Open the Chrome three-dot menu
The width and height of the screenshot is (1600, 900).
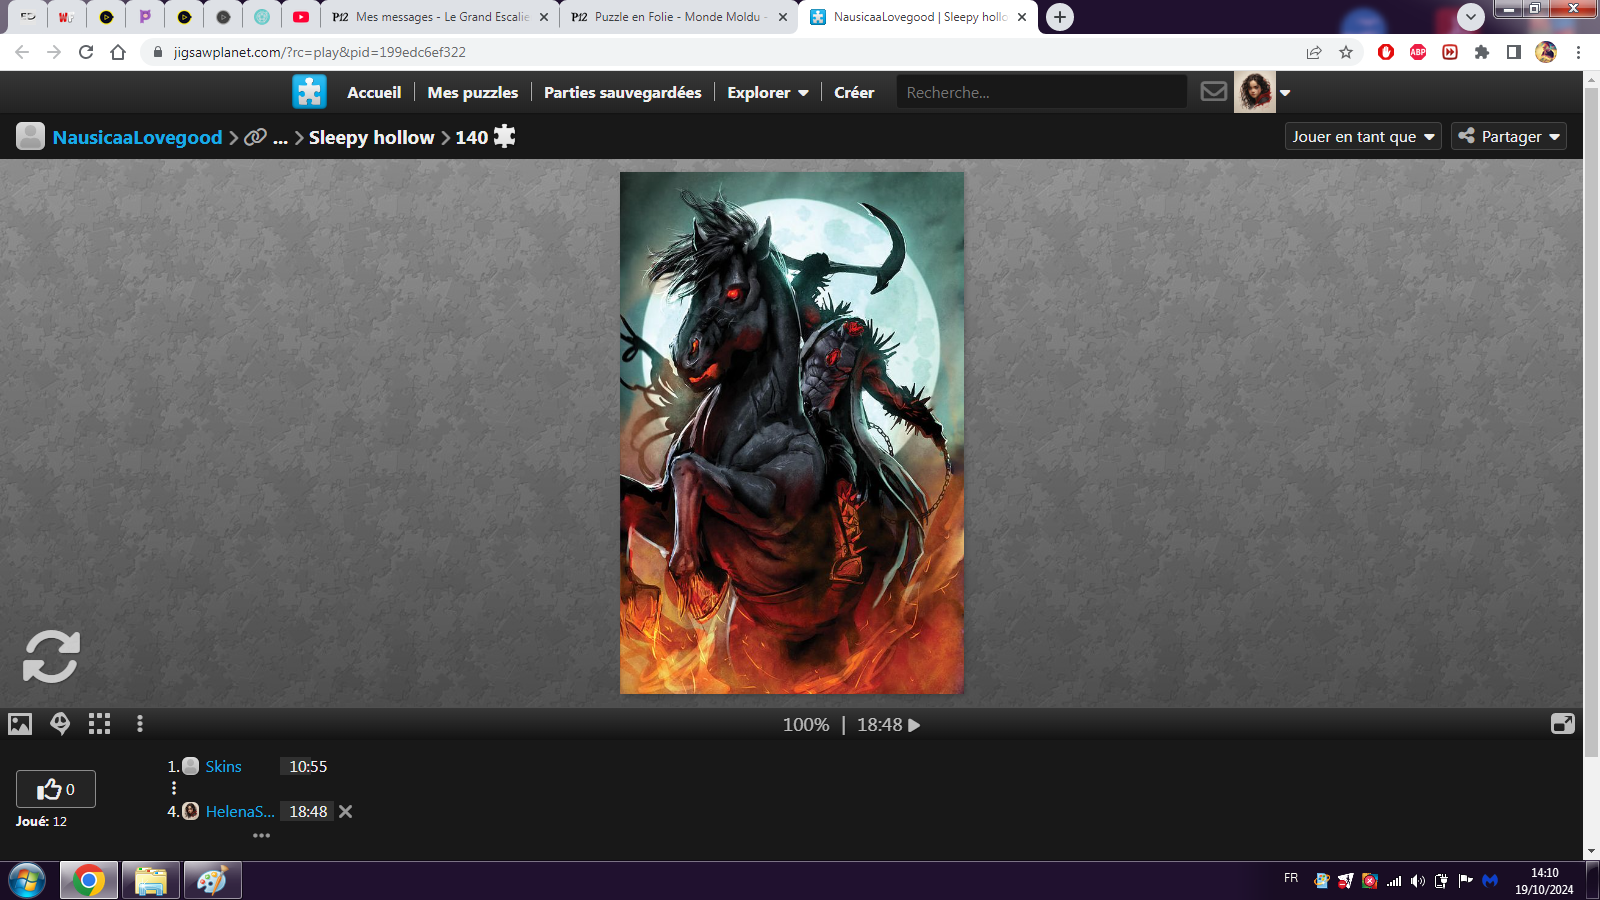point(1579,52)
